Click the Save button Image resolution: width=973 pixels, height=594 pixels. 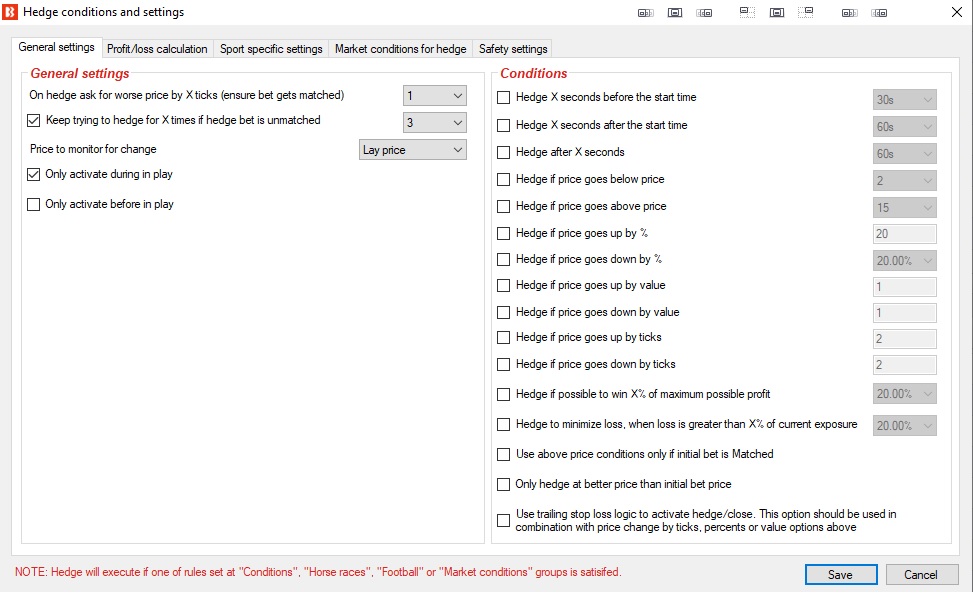point(841,575)
